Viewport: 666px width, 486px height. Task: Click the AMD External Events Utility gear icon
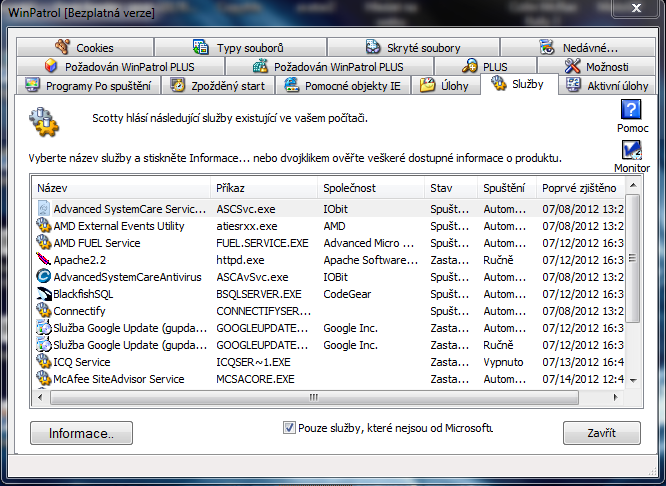[43, 226]
